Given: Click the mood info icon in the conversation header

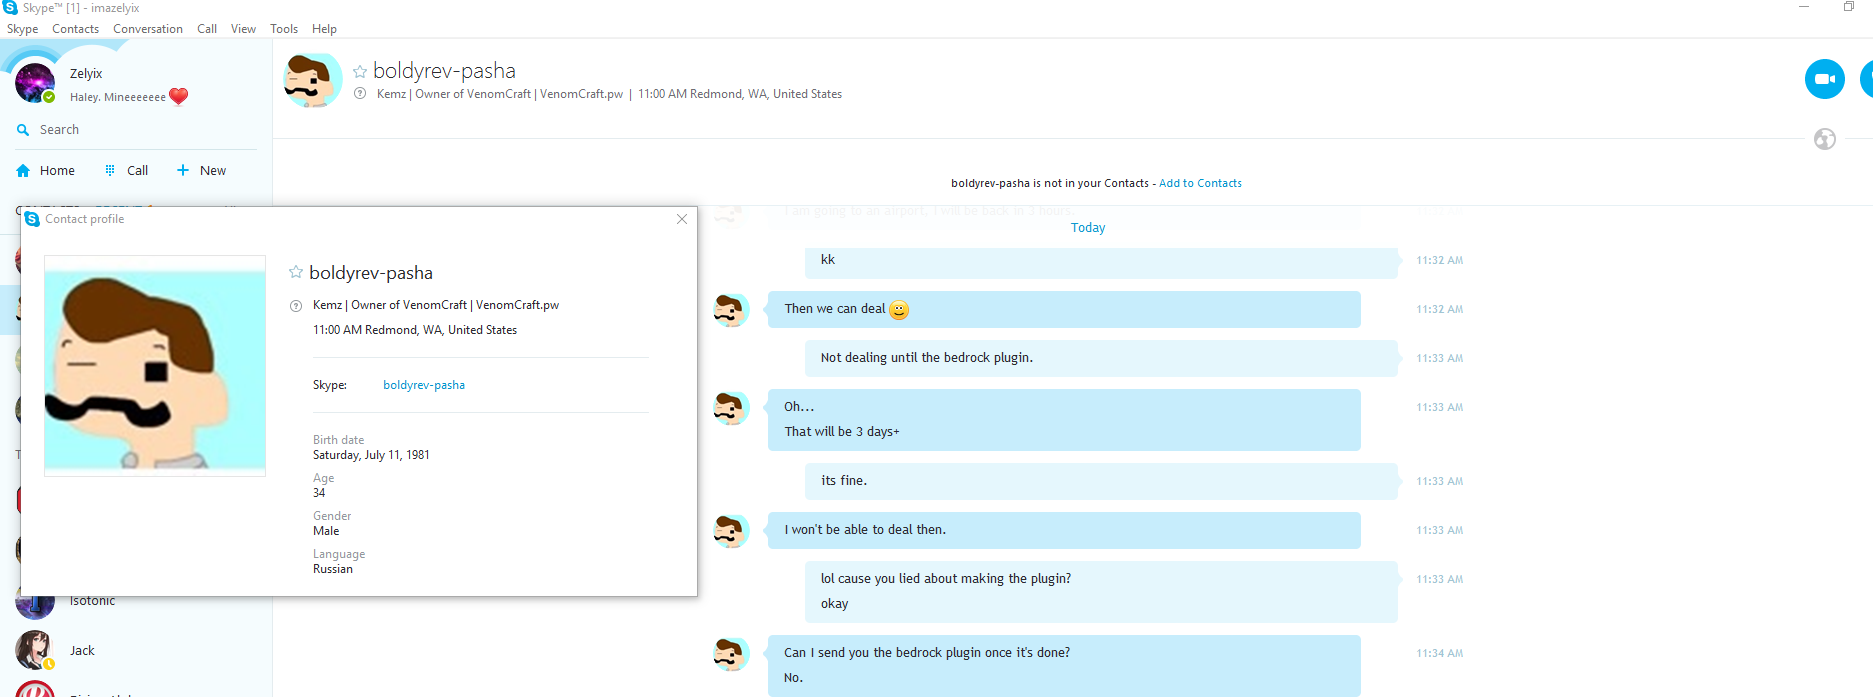Looking at the screenshot, I should coord(360,94).
